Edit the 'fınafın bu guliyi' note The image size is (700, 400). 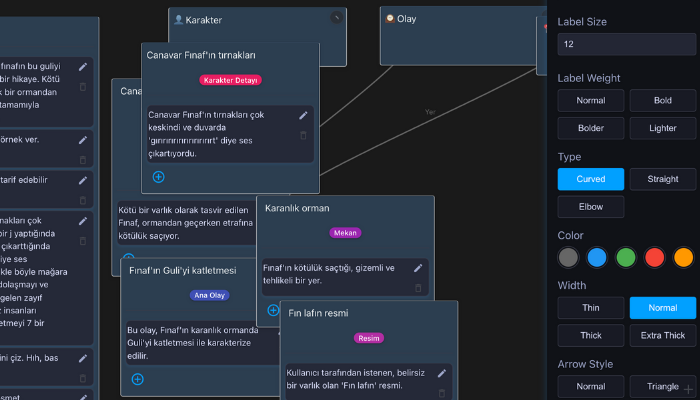click(x=83, y=67)
